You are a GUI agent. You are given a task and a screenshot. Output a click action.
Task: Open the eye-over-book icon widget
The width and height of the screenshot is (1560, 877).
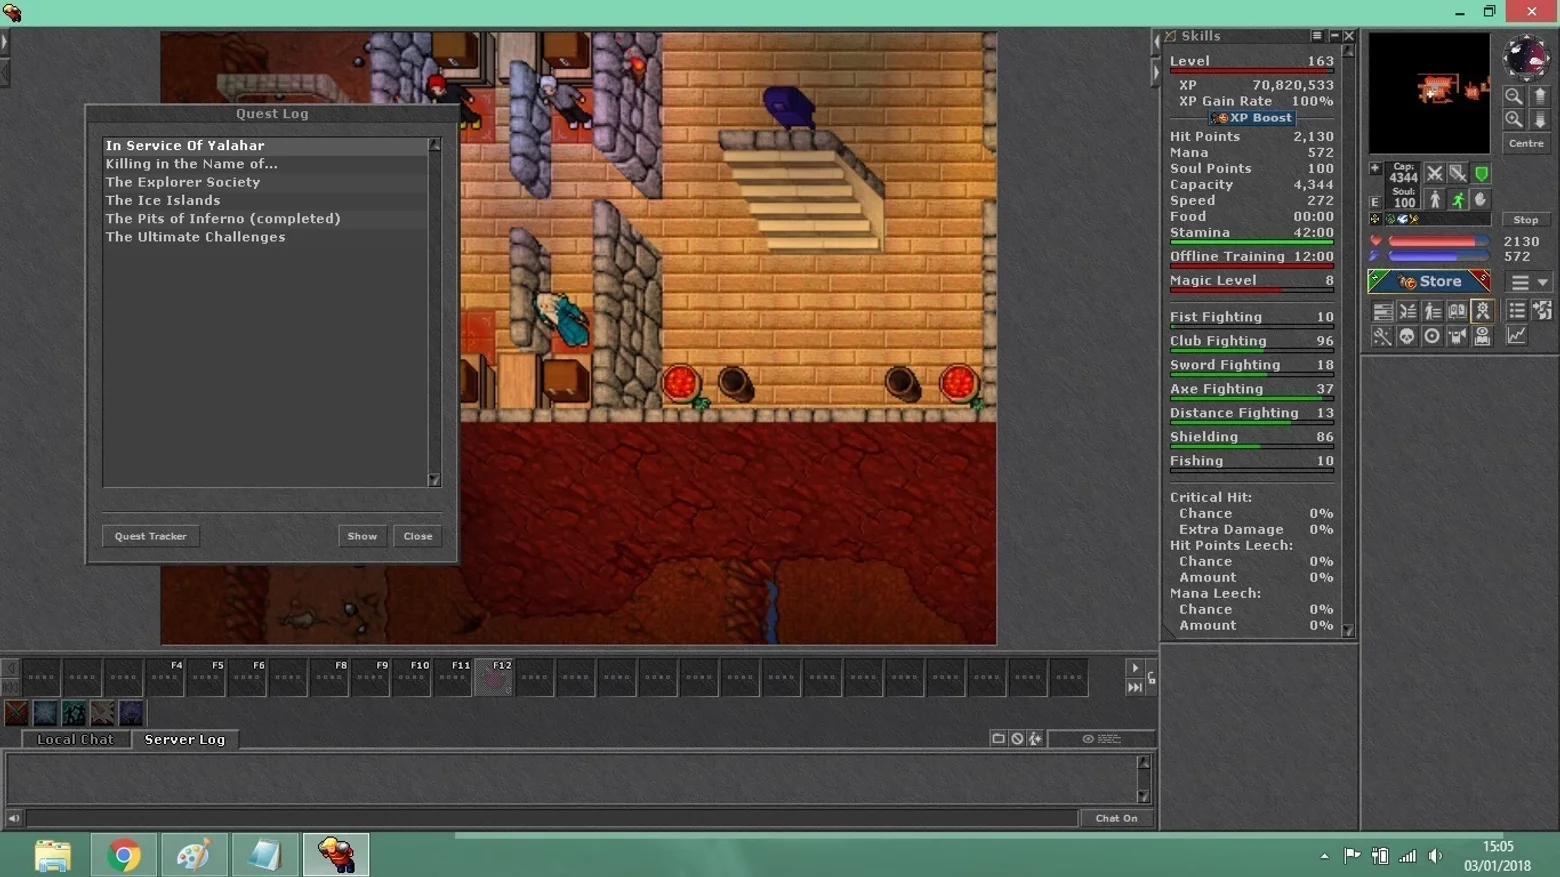[x=1483, y=336]
